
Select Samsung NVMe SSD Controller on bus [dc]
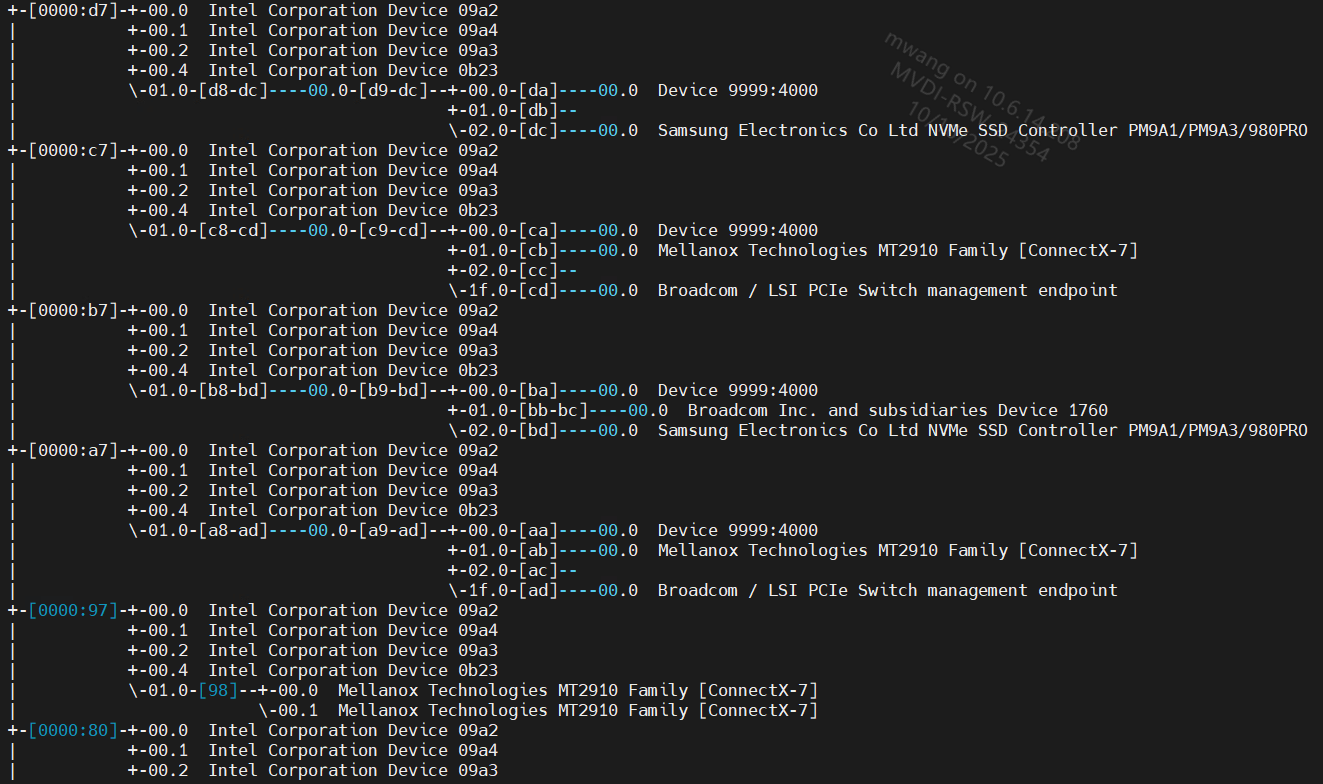point(983,130)
